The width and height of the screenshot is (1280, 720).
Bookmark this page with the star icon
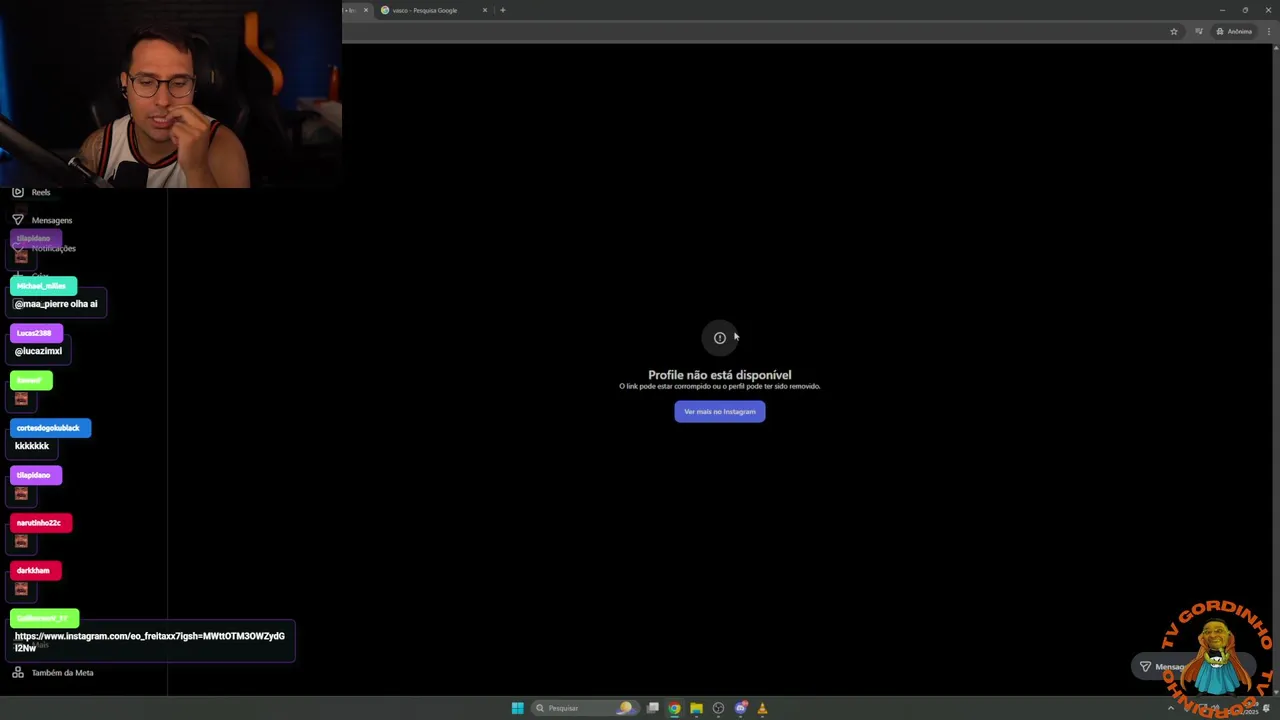point(1174,31)
